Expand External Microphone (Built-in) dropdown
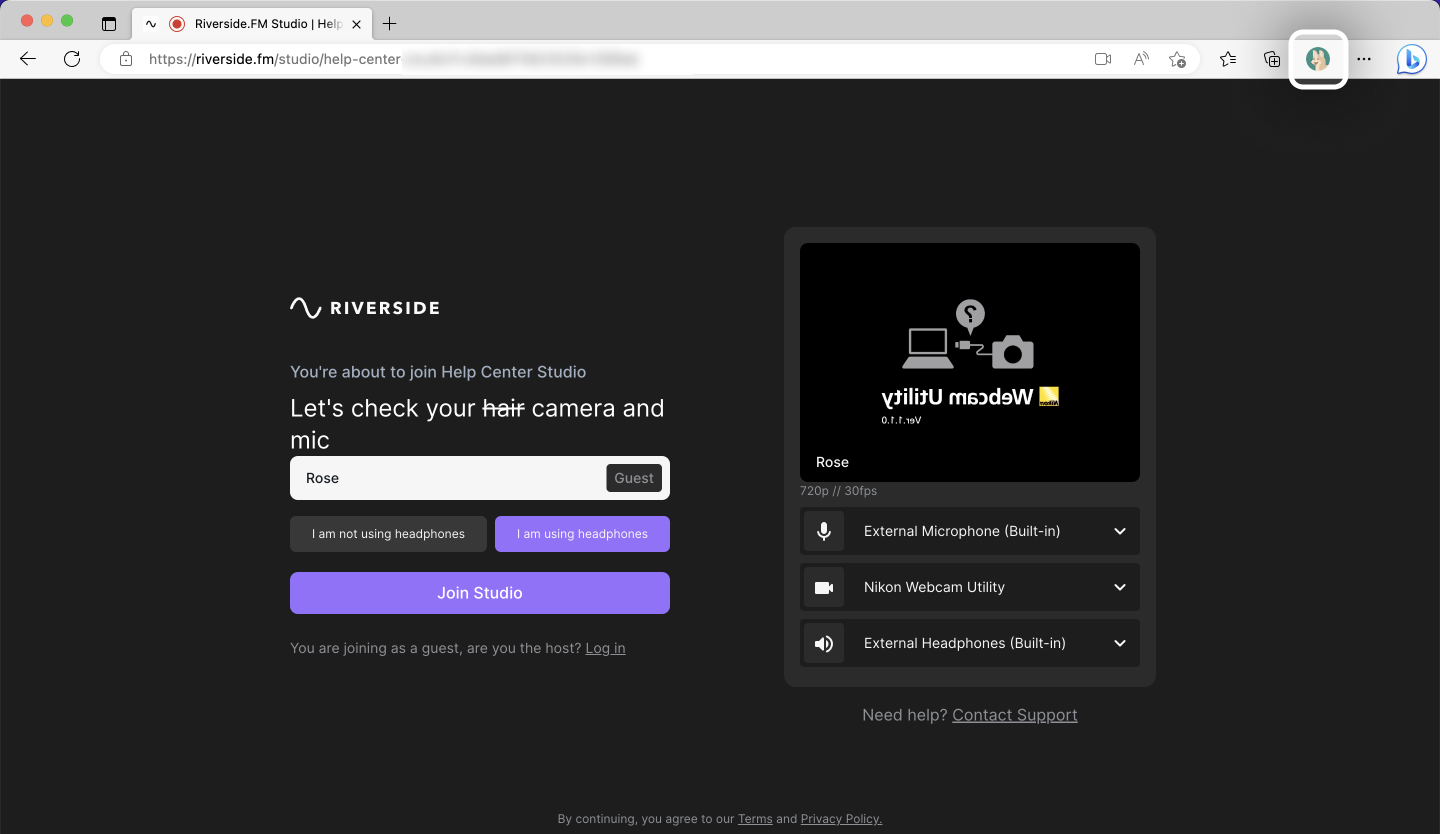The width and height of the screenshot is (1440, 834). pos(970,531)
